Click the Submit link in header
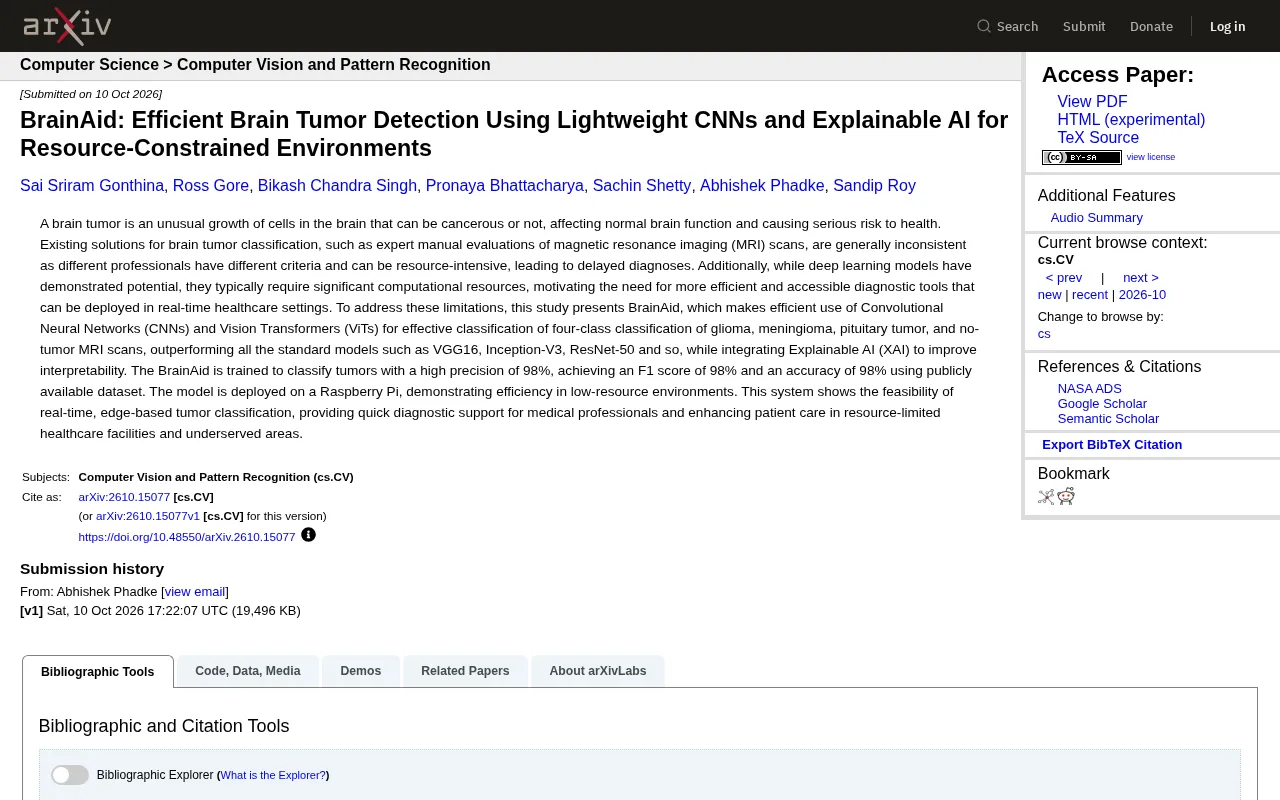1280x800 pixels. pyautogui.click(x=1084, y=26)
